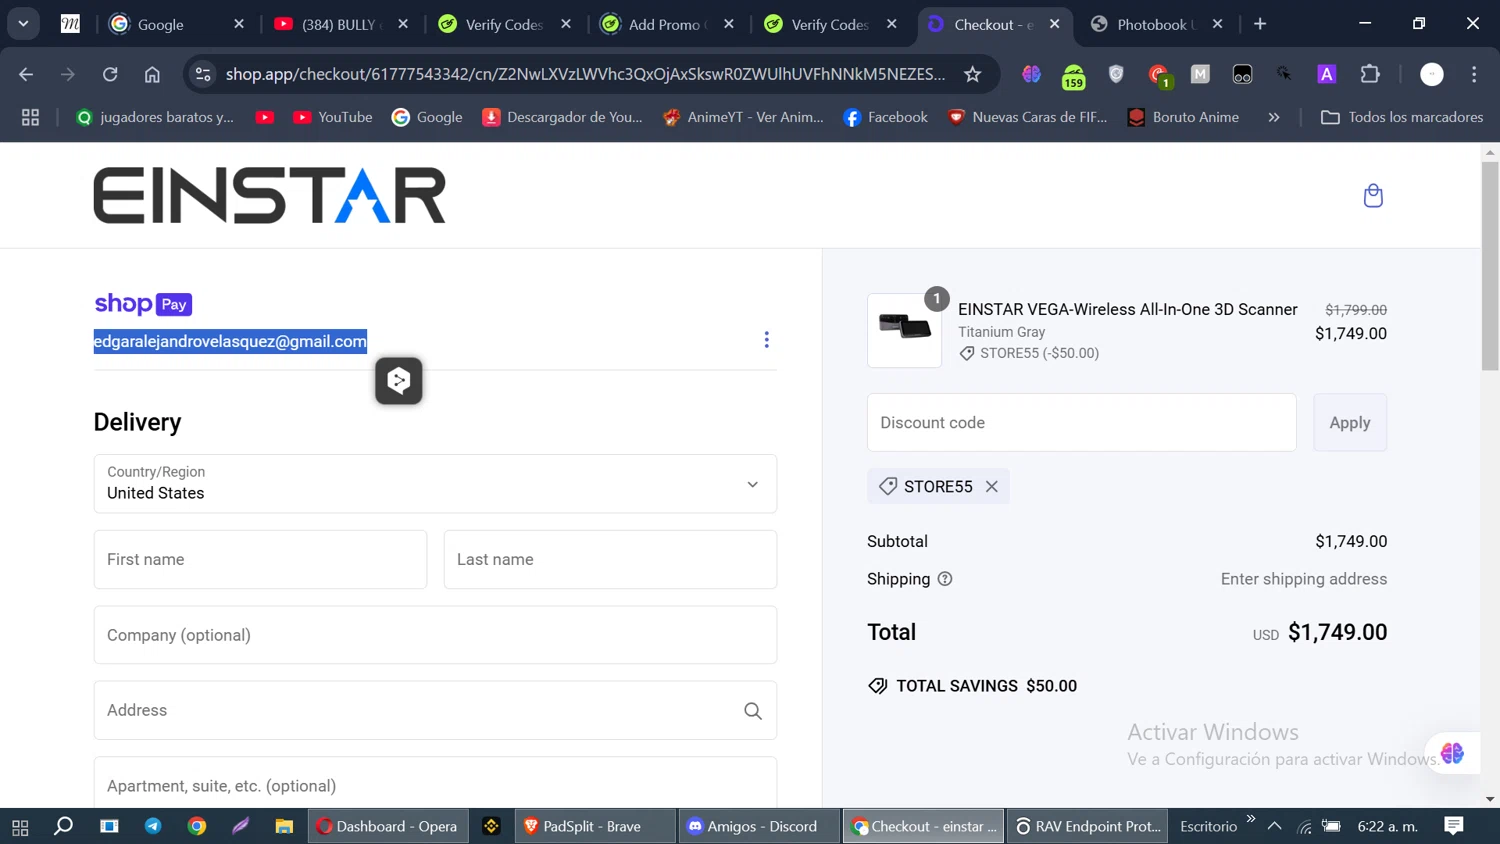Focus the First name field
Viewport: 1500px width, 844px height.
pyautogui.click(x=260, y=560)
